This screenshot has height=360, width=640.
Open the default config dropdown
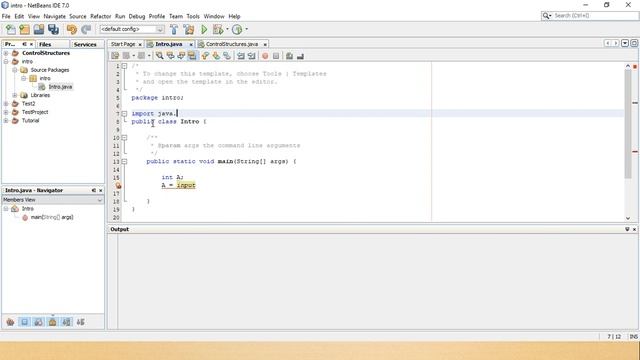[160, 29]
